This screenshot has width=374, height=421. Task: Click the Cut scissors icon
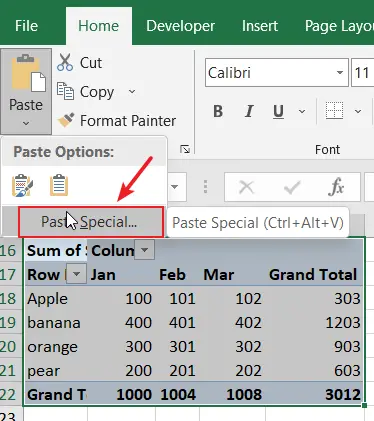(65, 62)
